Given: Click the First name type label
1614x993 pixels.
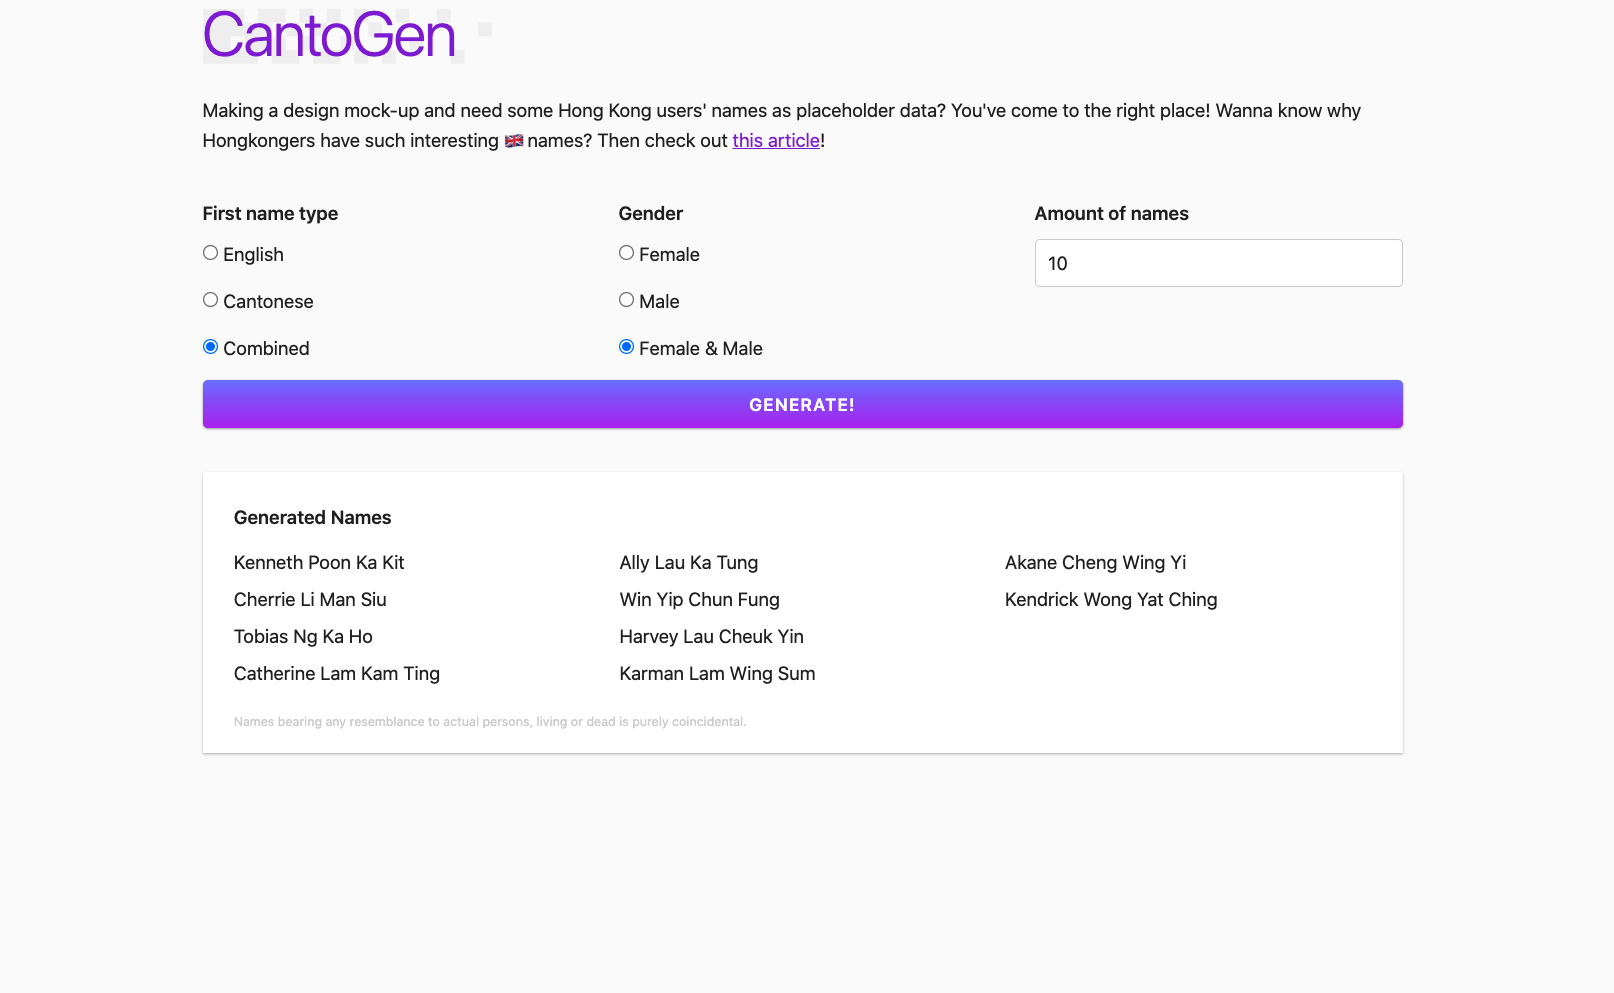Looking at the screenshot, I should 270,214.
